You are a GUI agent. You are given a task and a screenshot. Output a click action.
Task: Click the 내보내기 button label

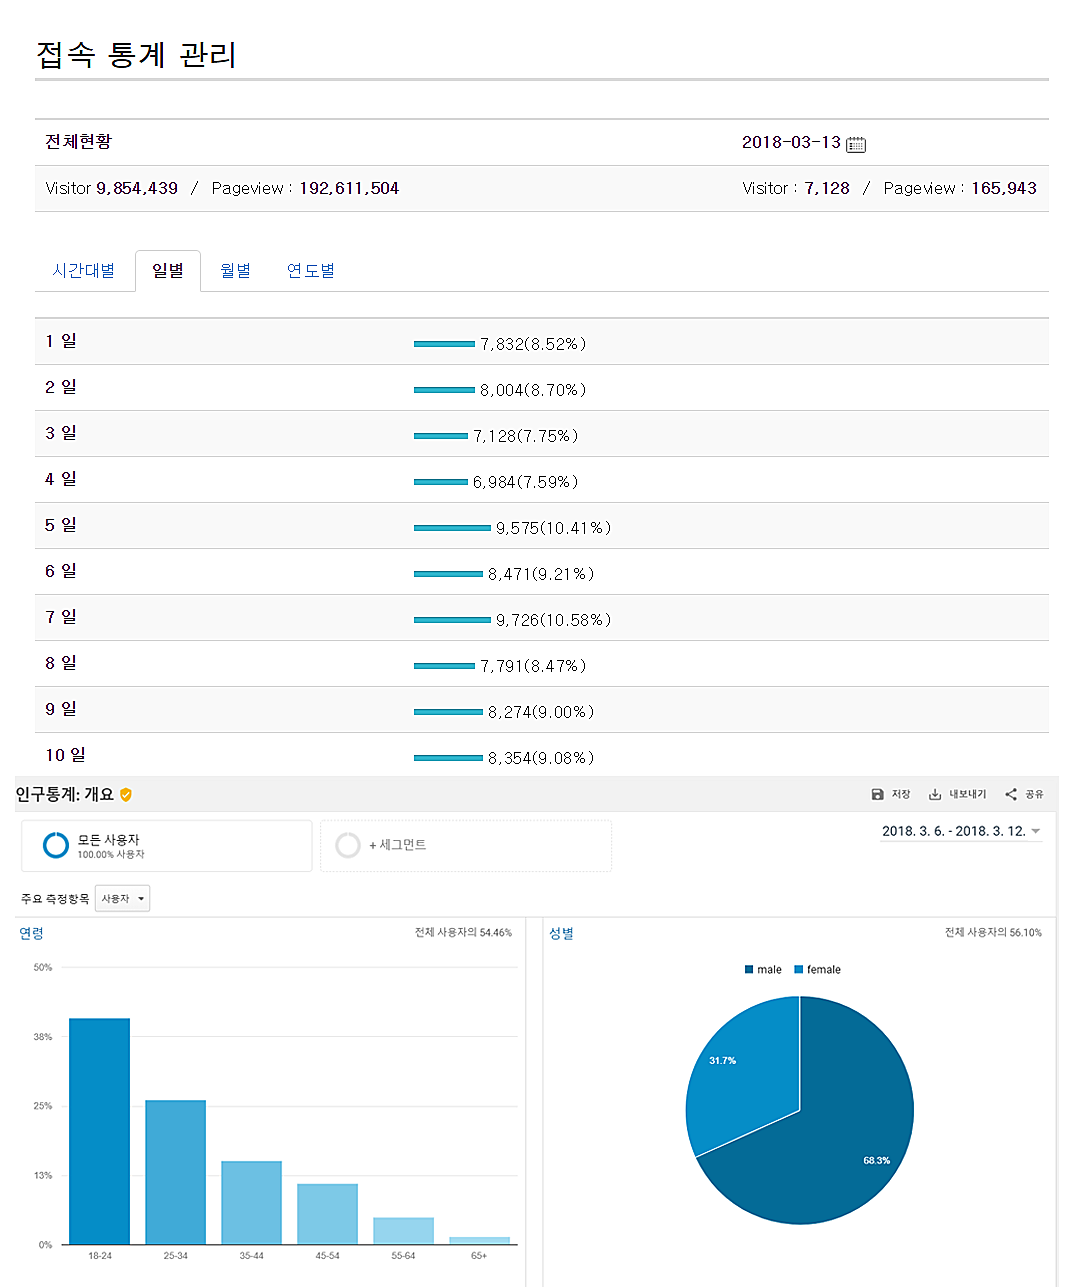click(x=967, y=794)
